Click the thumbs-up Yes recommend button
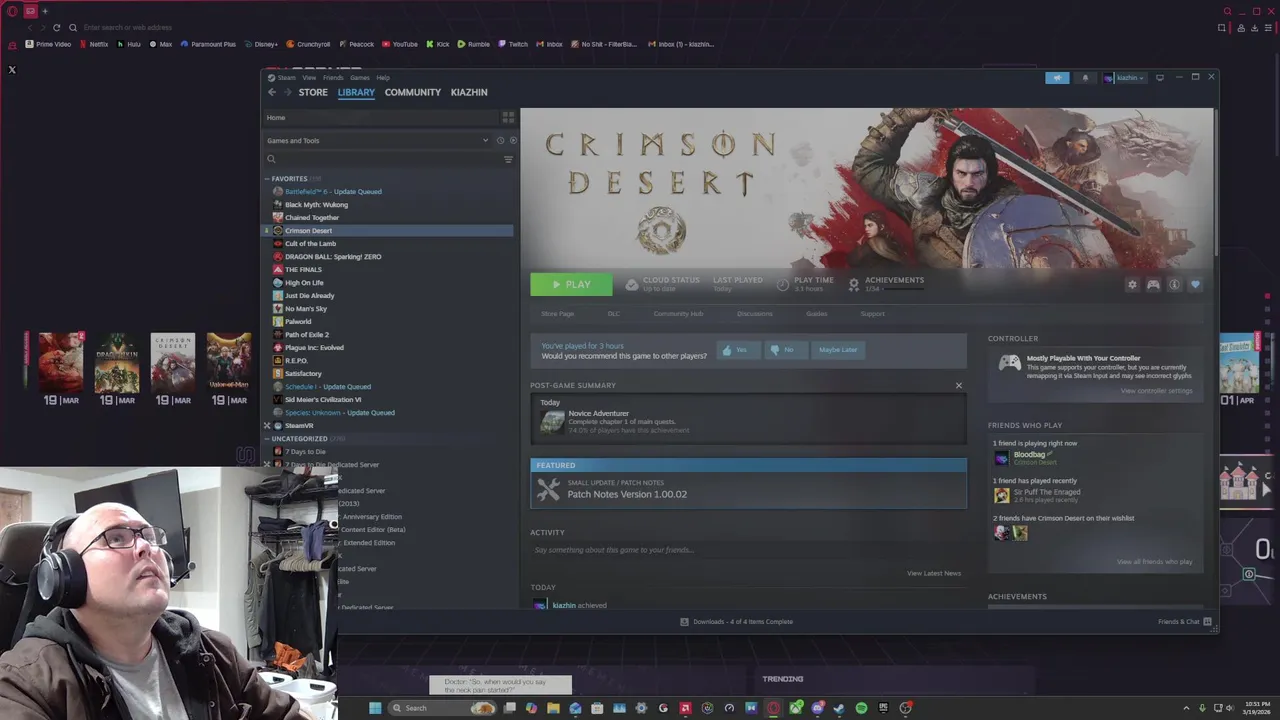 tap(738, 350)
